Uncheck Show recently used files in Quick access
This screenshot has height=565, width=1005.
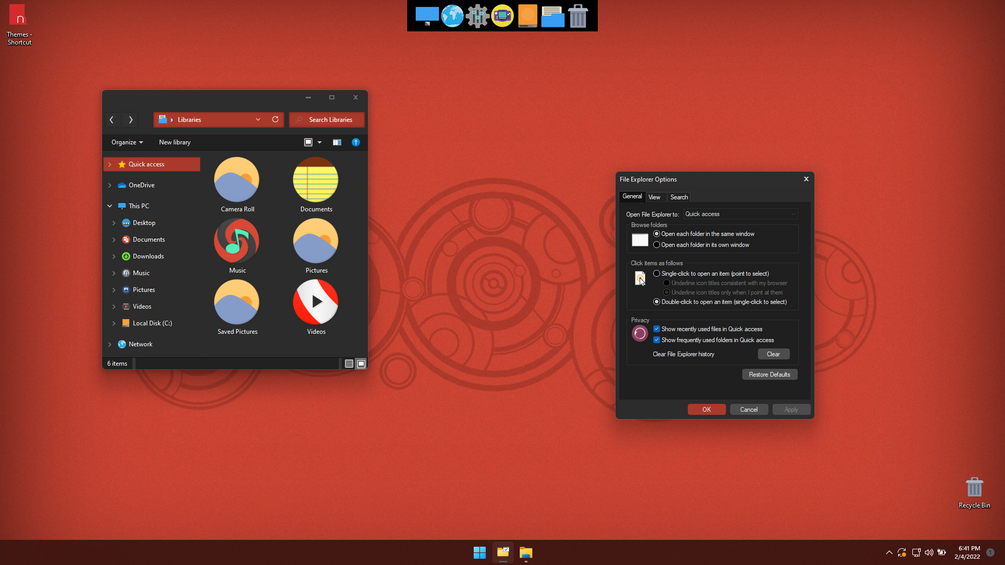click(656, 329)
